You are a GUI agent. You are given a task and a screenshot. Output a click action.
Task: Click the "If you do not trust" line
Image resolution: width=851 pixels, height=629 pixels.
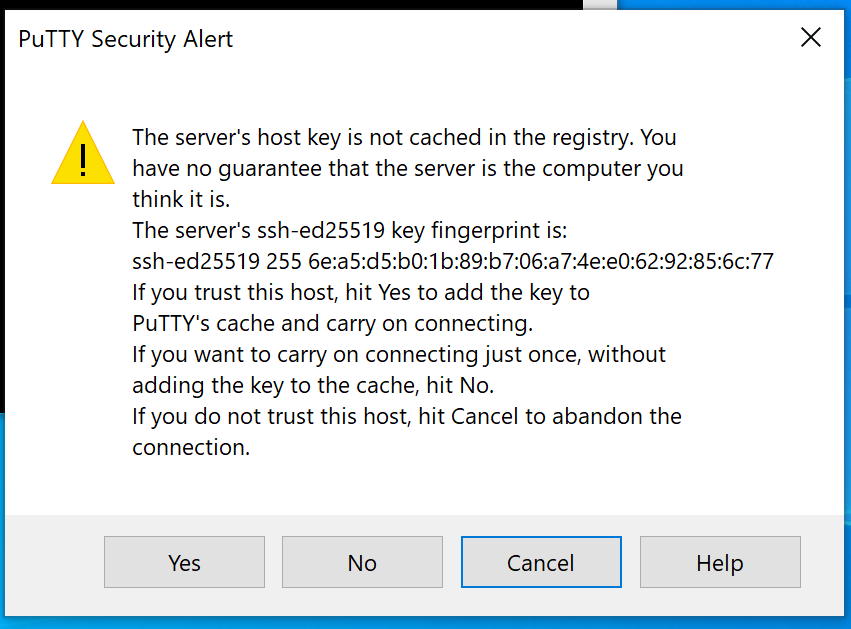point(406,417)
